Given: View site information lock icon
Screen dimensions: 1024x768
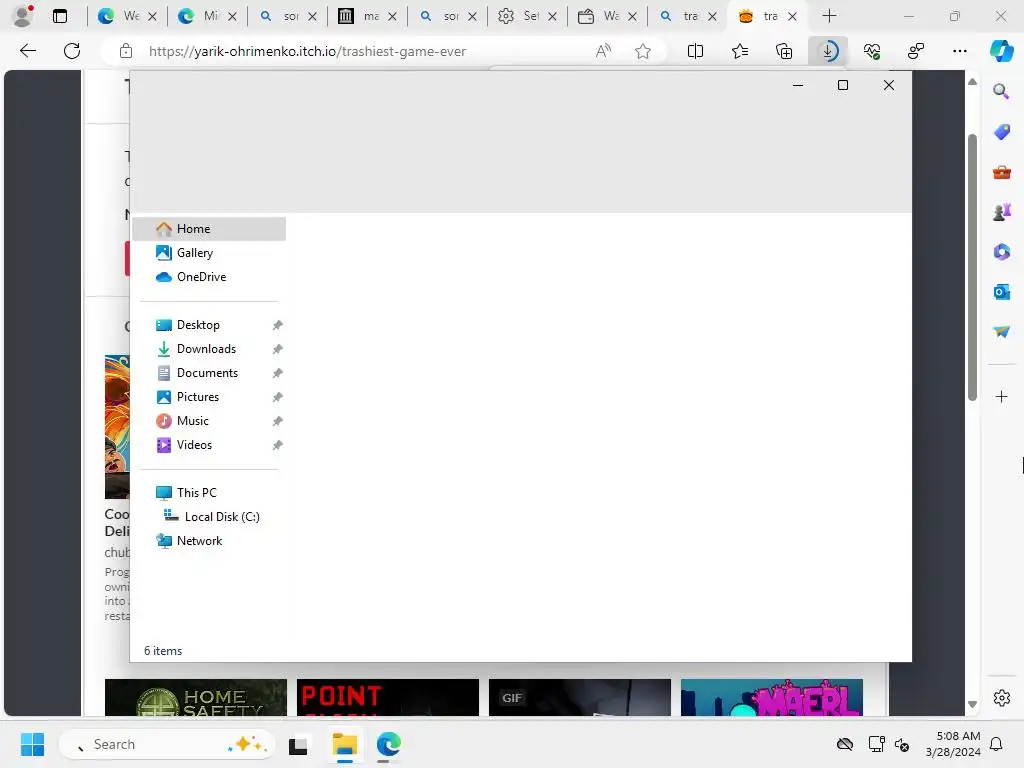Looking at the screenshot, I should pos(126,51).
